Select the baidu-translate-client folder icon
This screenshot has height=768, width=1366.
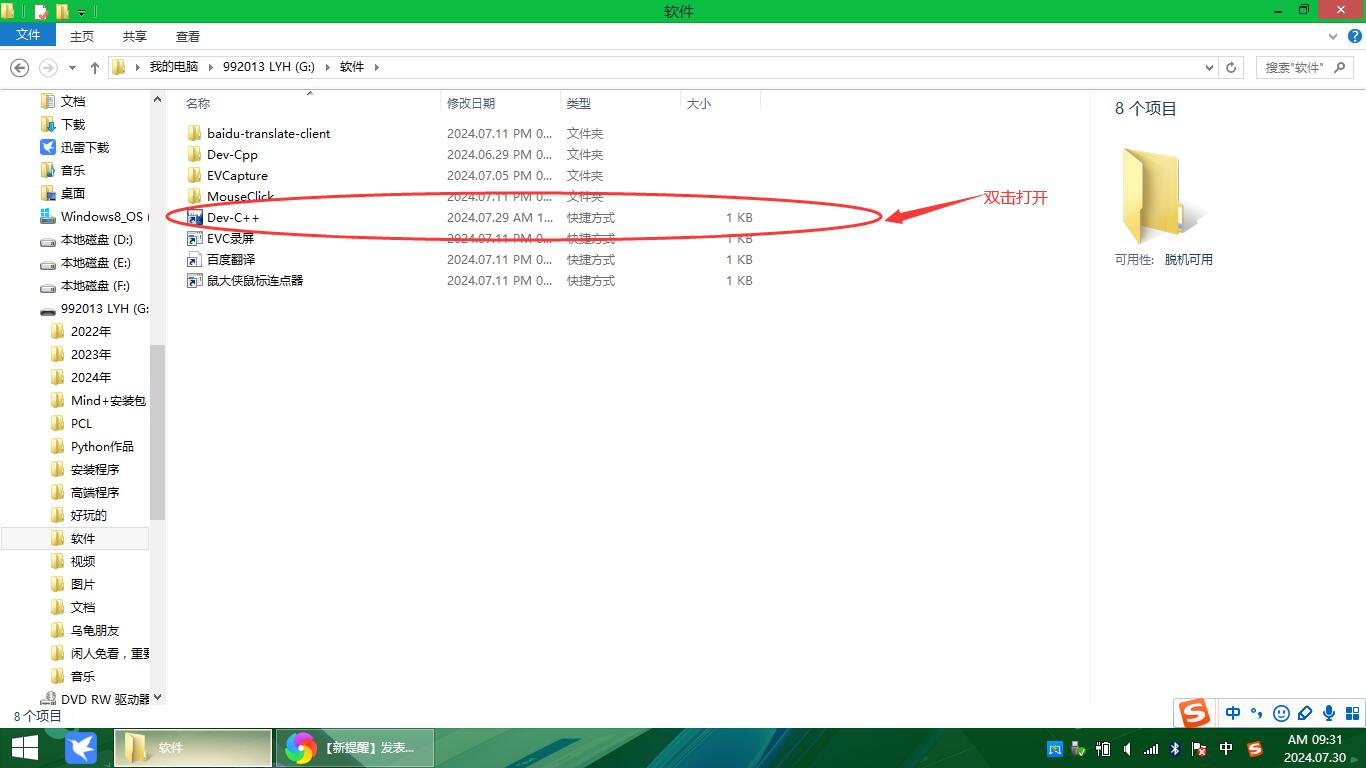point(194,133)
